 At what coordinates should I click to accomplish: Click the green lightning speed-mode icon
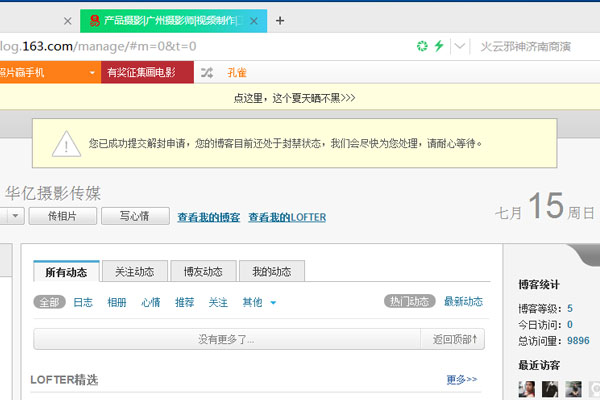coord(438,46)
